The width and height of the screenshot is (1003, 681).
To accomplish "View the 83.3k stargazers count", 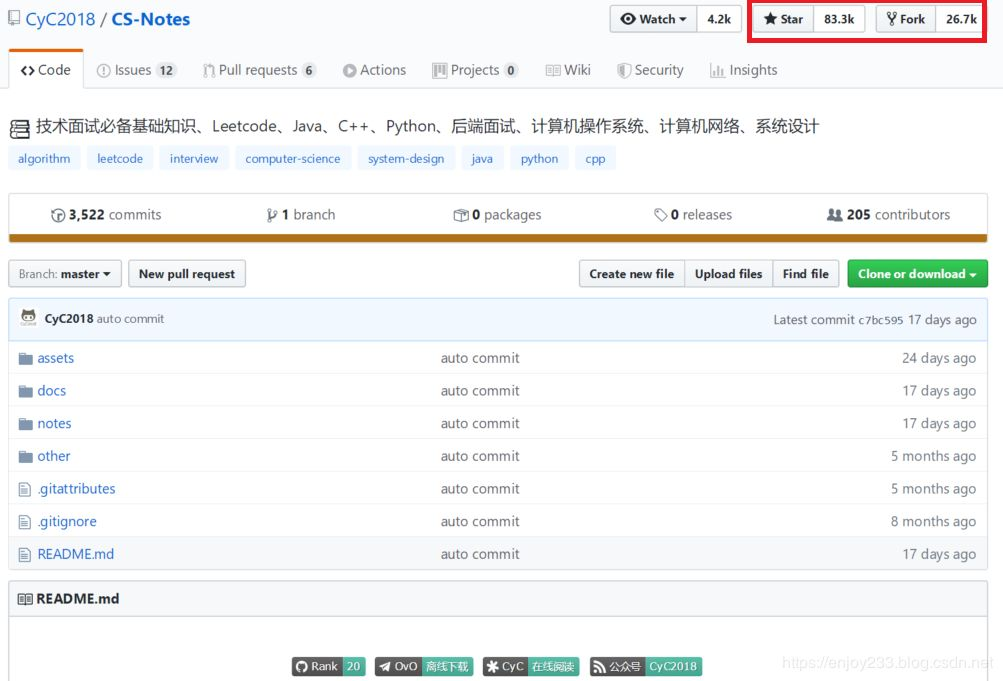I will point(839,19).
